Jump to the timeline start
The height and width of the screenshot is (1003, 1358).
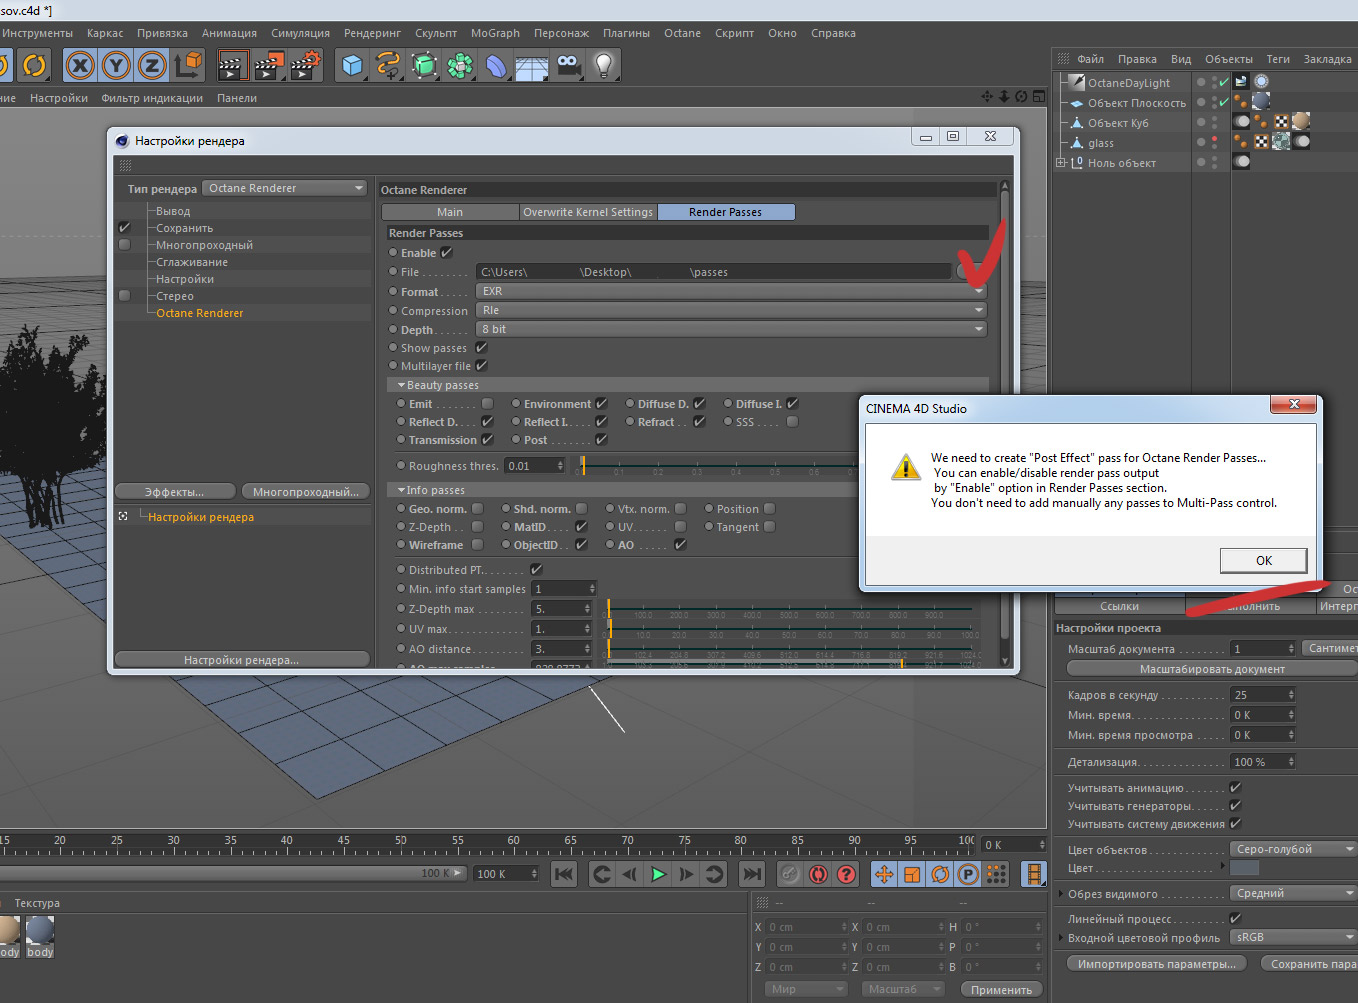tap(564, 874)
